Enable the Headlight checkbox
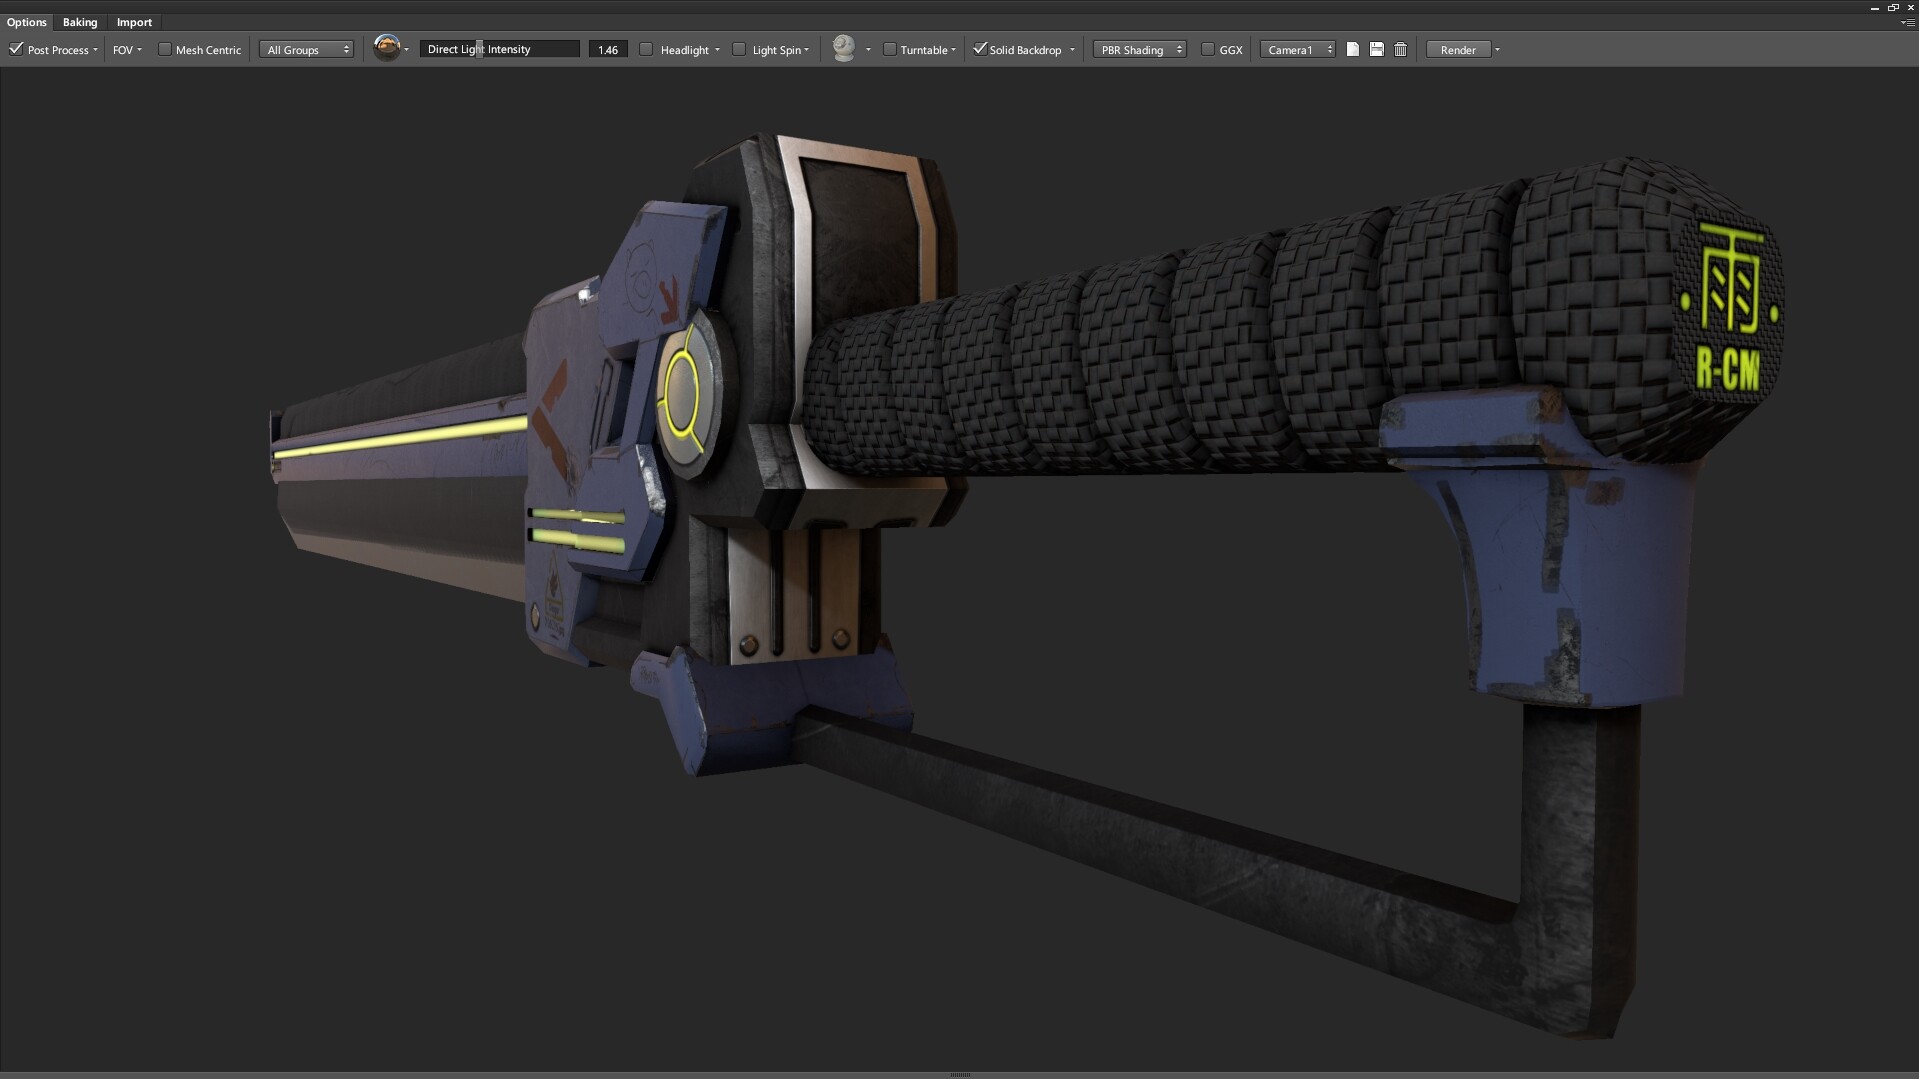1919x1079 pixels. pos(646,48)
